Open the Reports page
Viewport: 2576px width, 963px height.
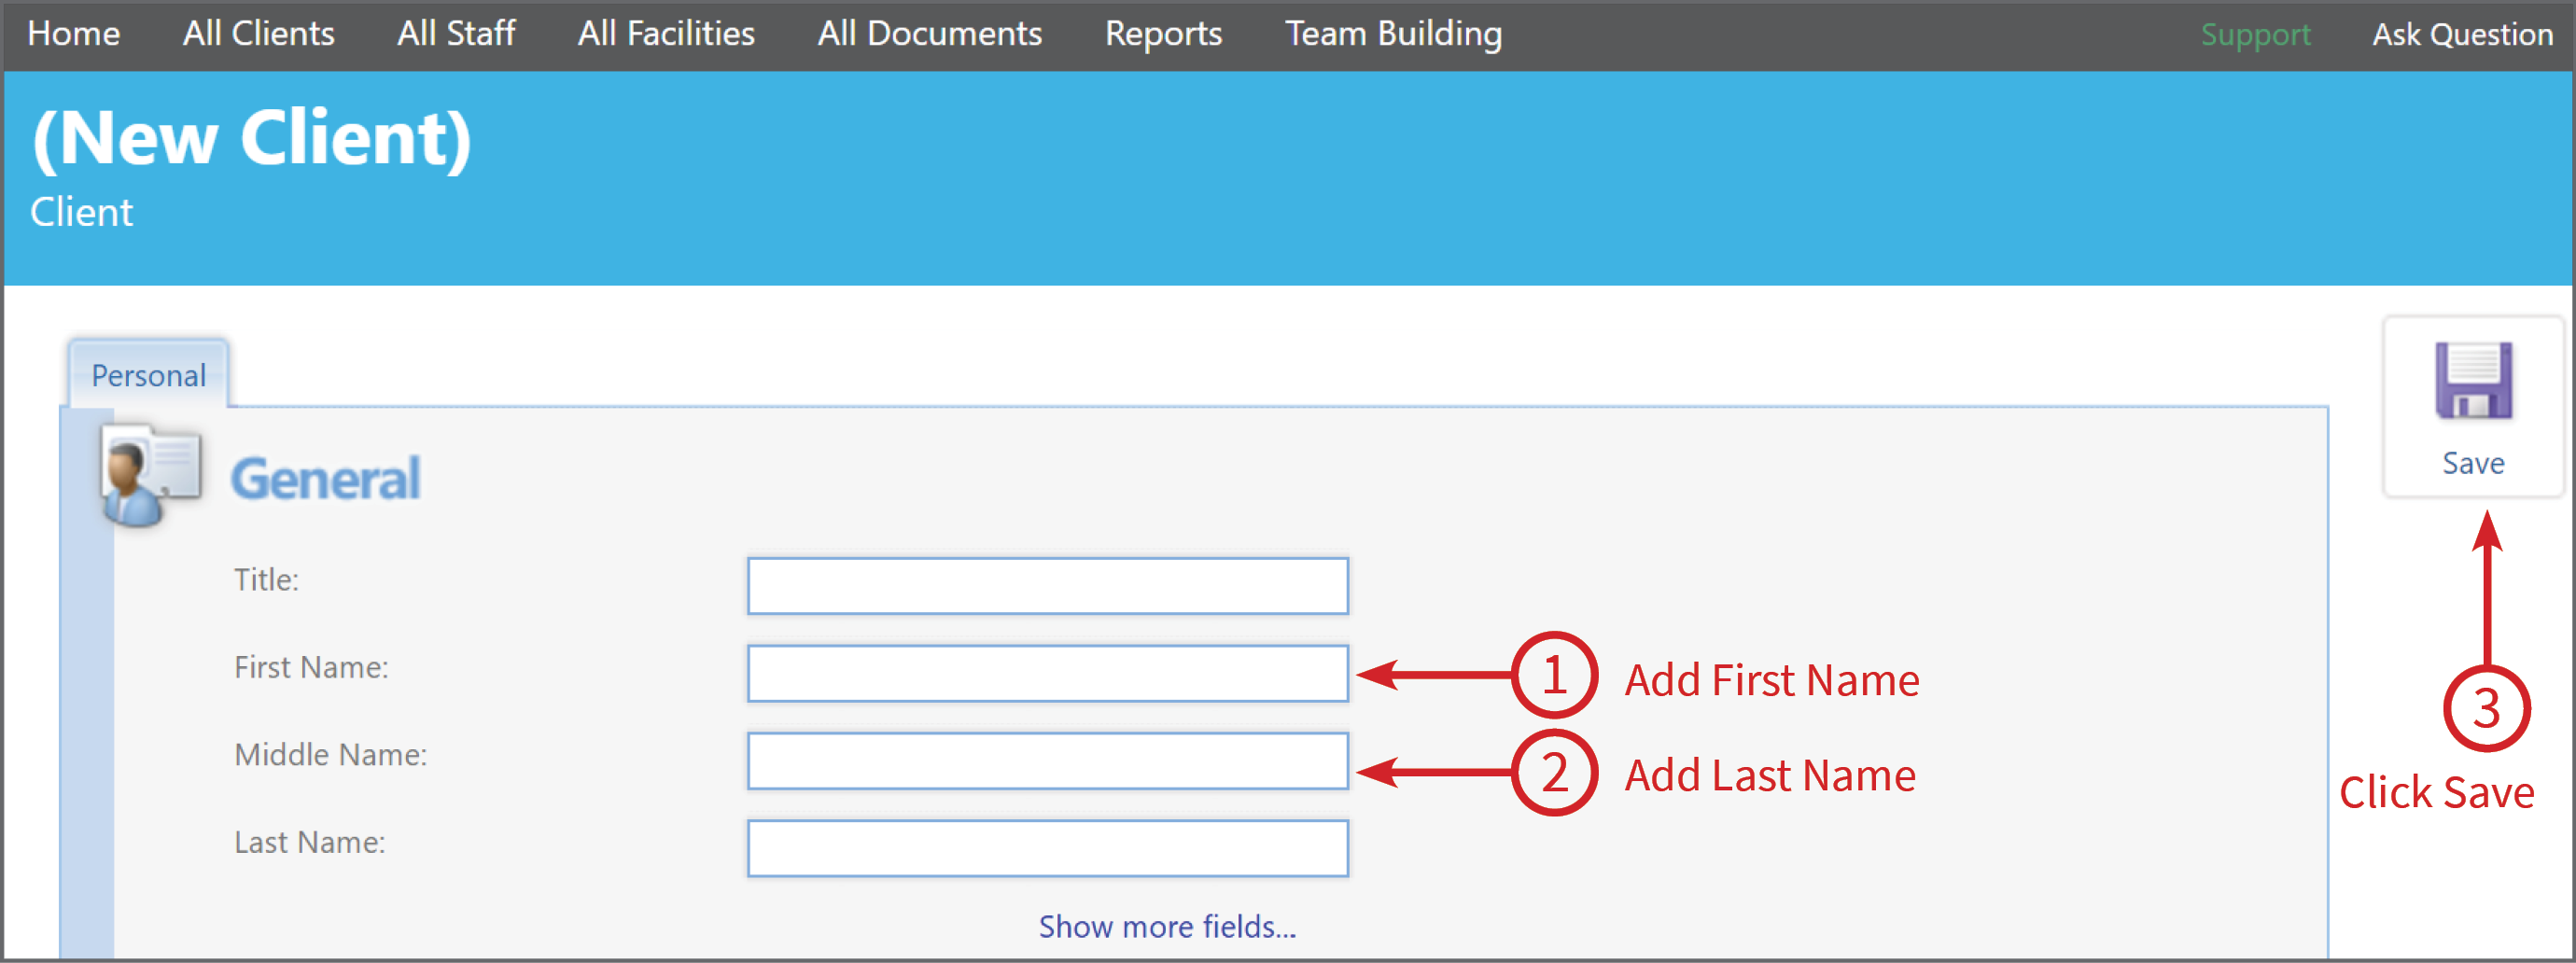pos(1162,33)
